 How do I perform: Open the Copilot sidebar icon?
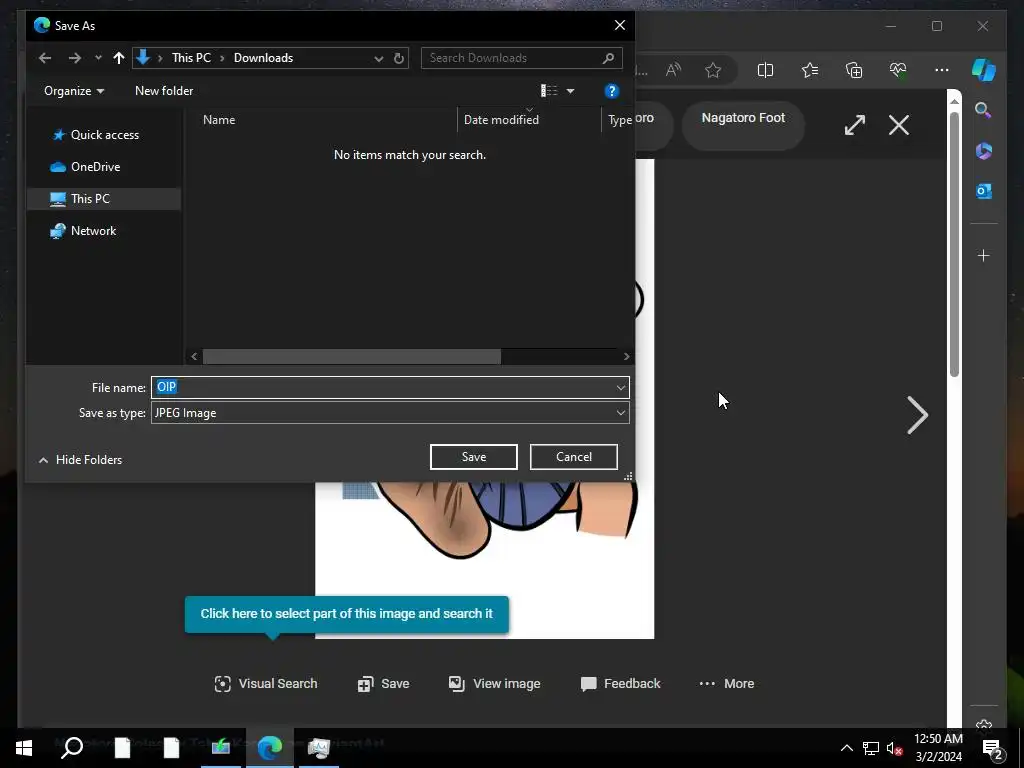[984, 70]
